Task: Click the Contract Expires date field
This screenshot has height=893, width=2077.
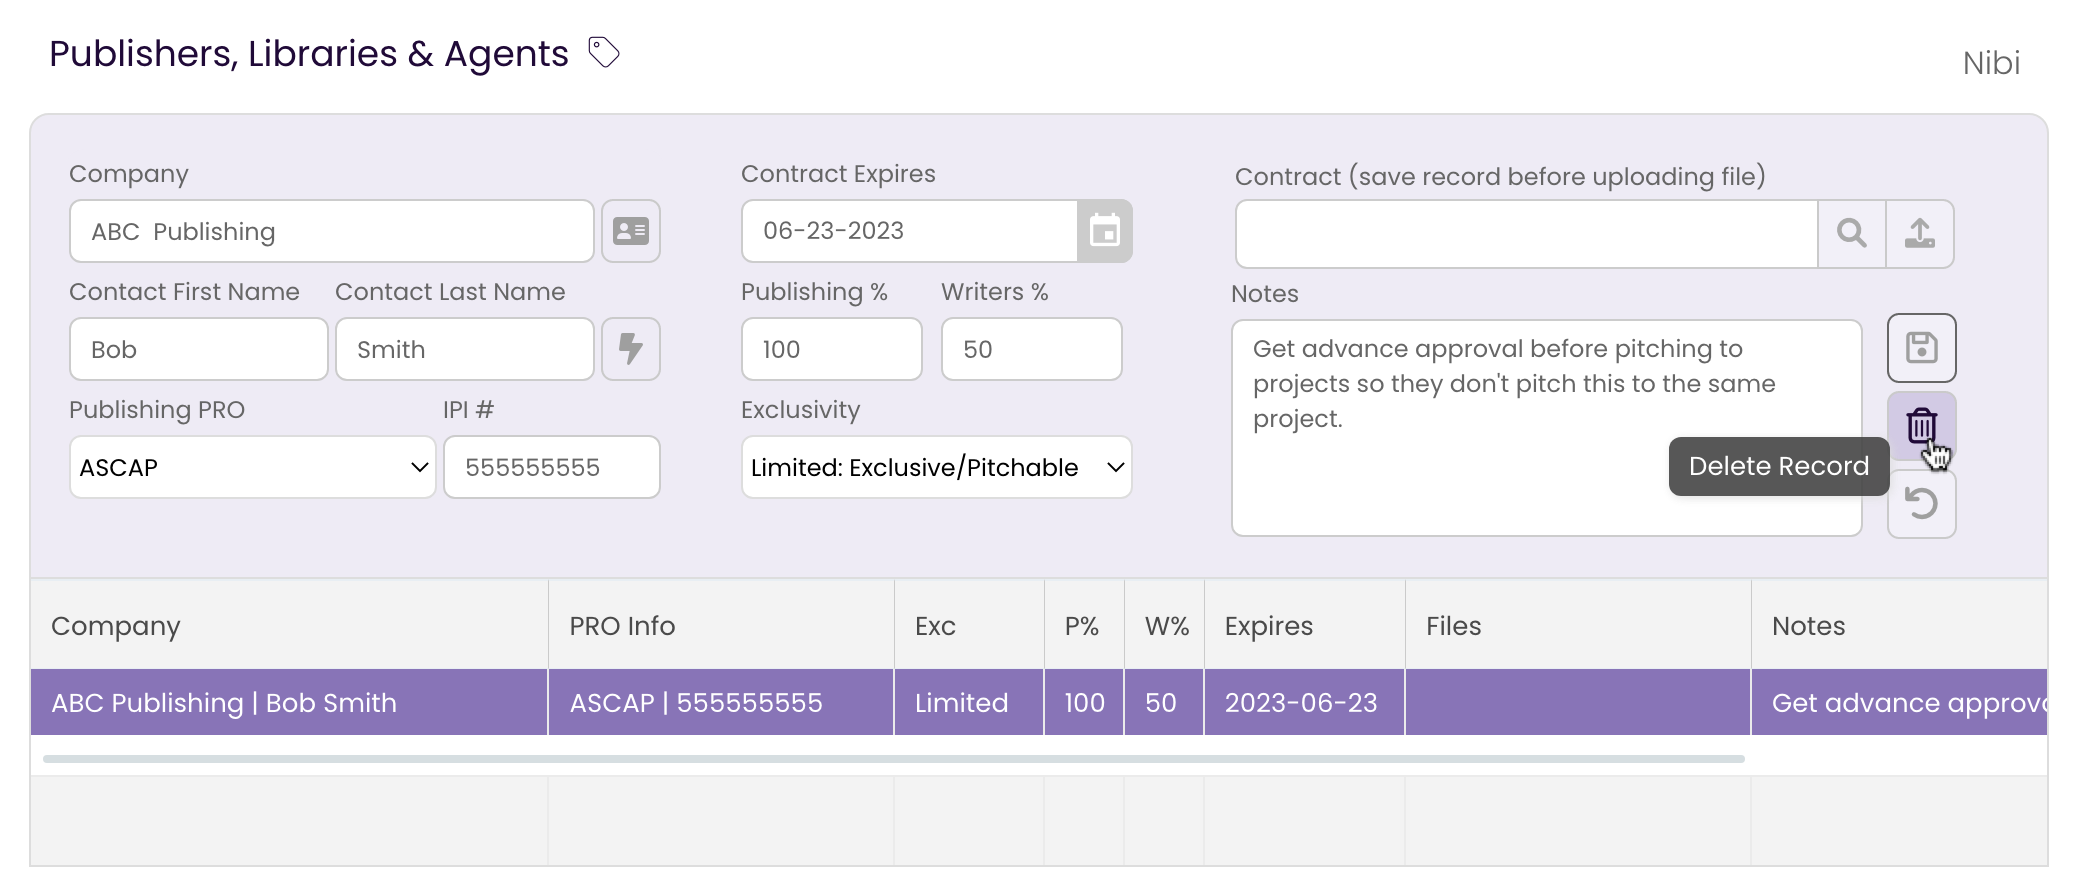Action: coord(910,231)
